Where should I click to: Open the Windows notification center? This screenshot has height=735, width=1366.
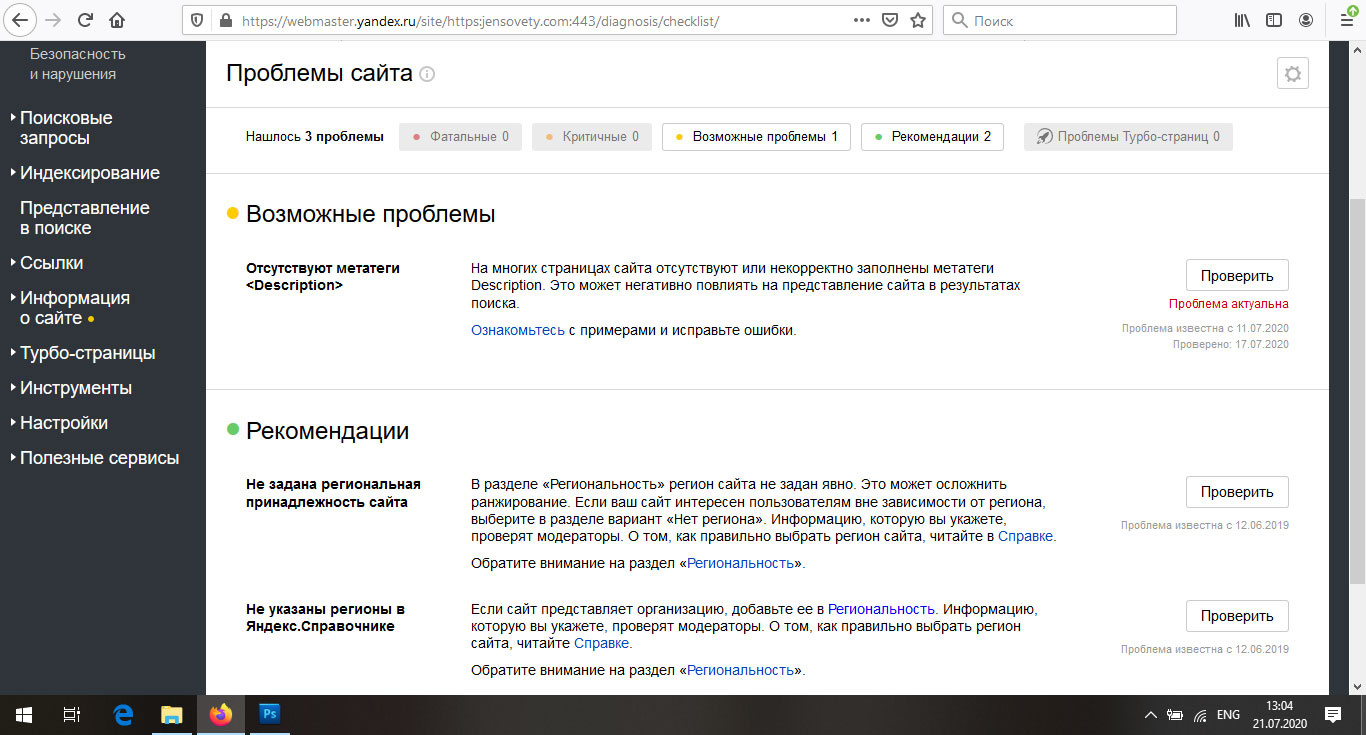coord(1332,714)
